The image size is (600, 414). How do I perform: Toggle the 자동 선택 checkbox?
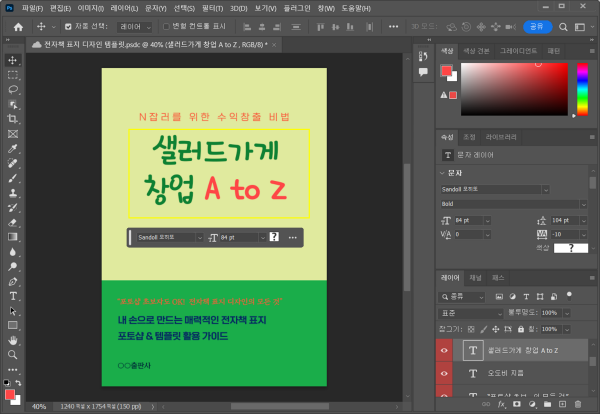(x=68, y=27)
